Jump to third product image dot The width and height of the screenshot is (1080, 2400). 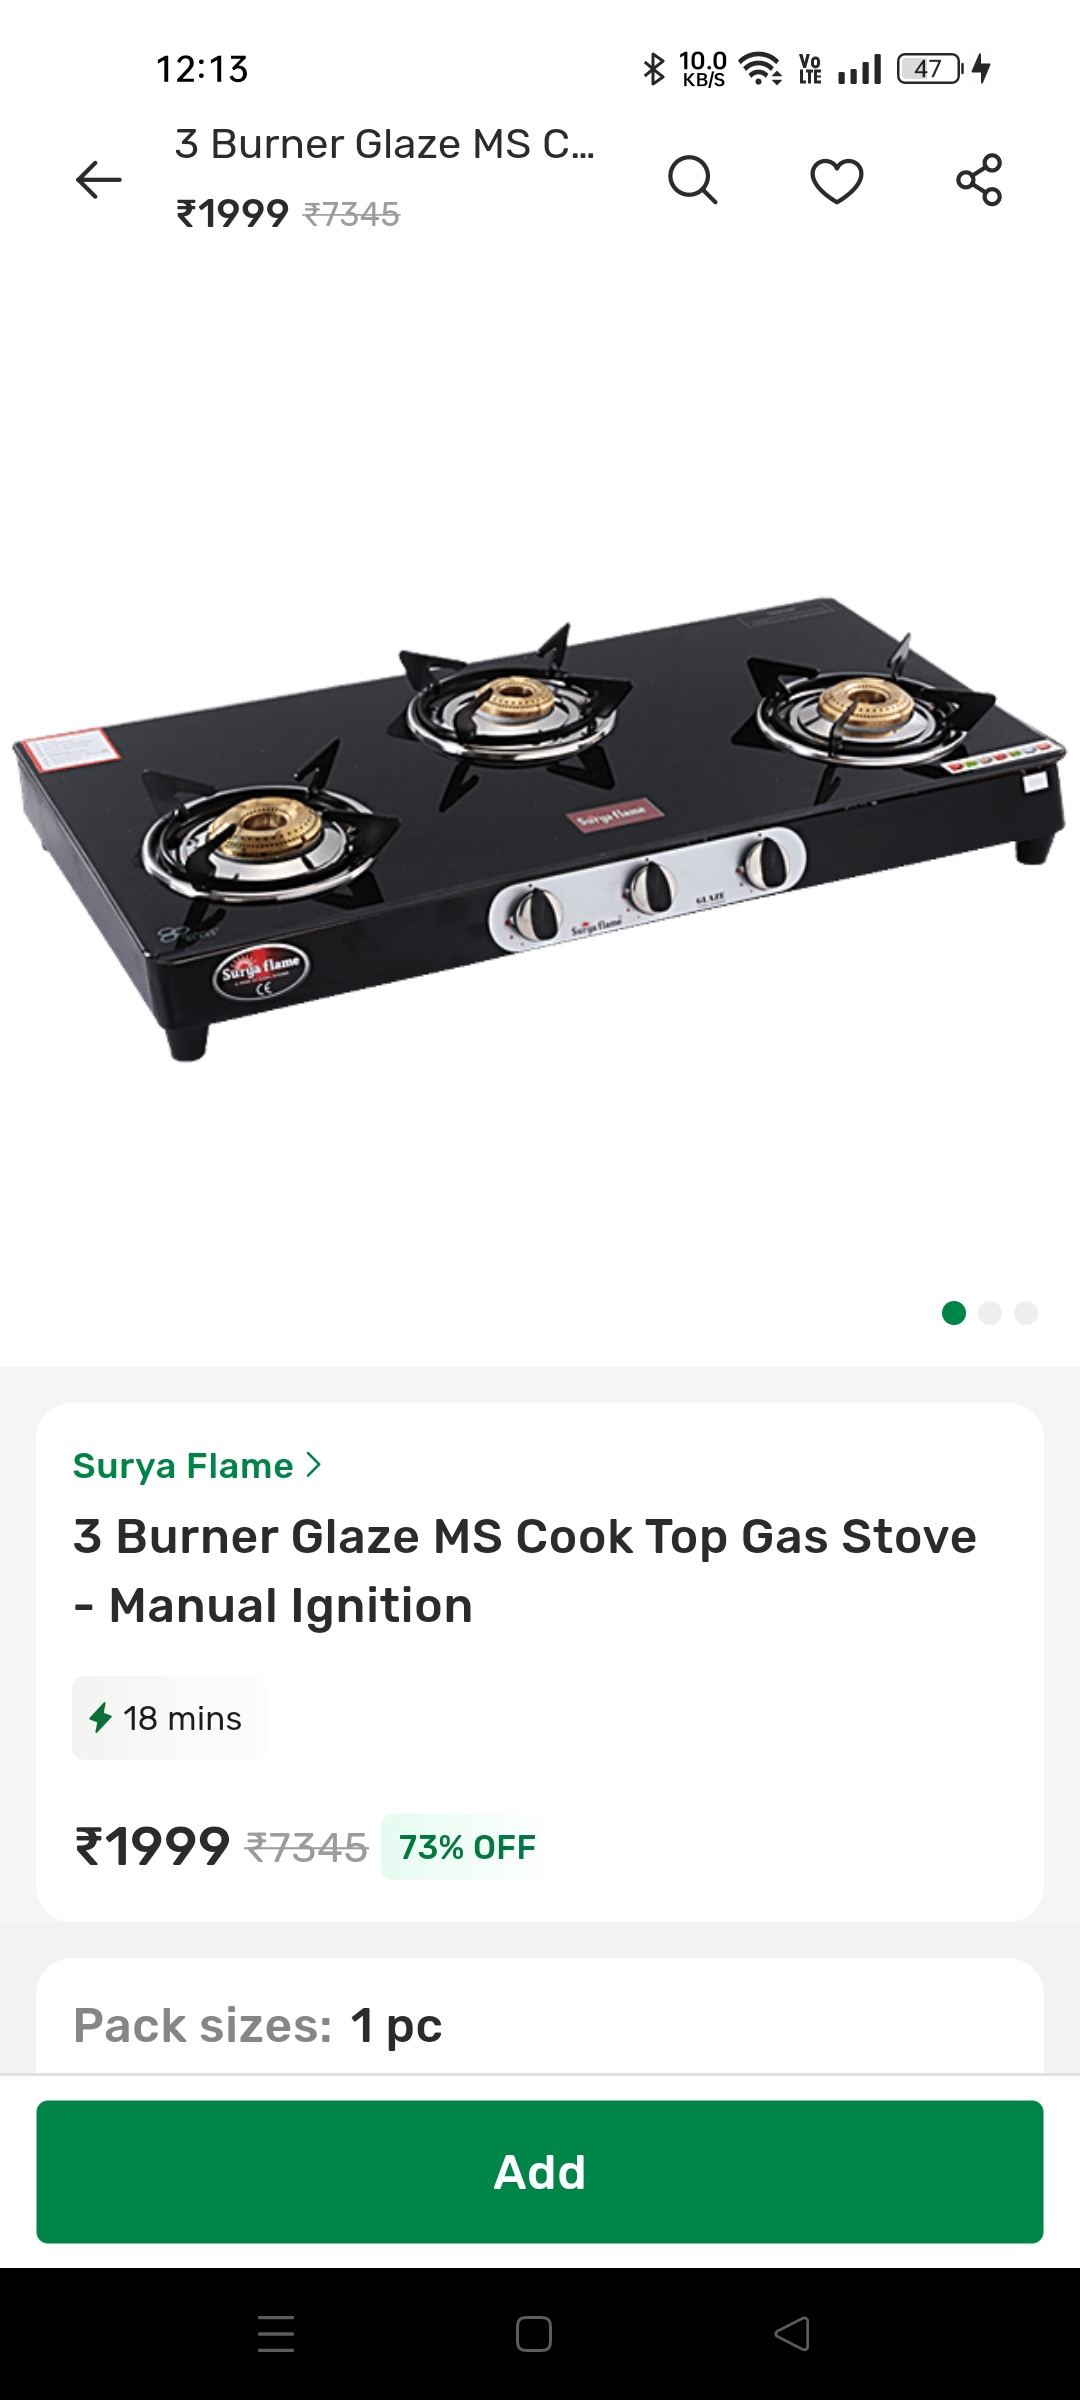[x=1026, y=1313]
